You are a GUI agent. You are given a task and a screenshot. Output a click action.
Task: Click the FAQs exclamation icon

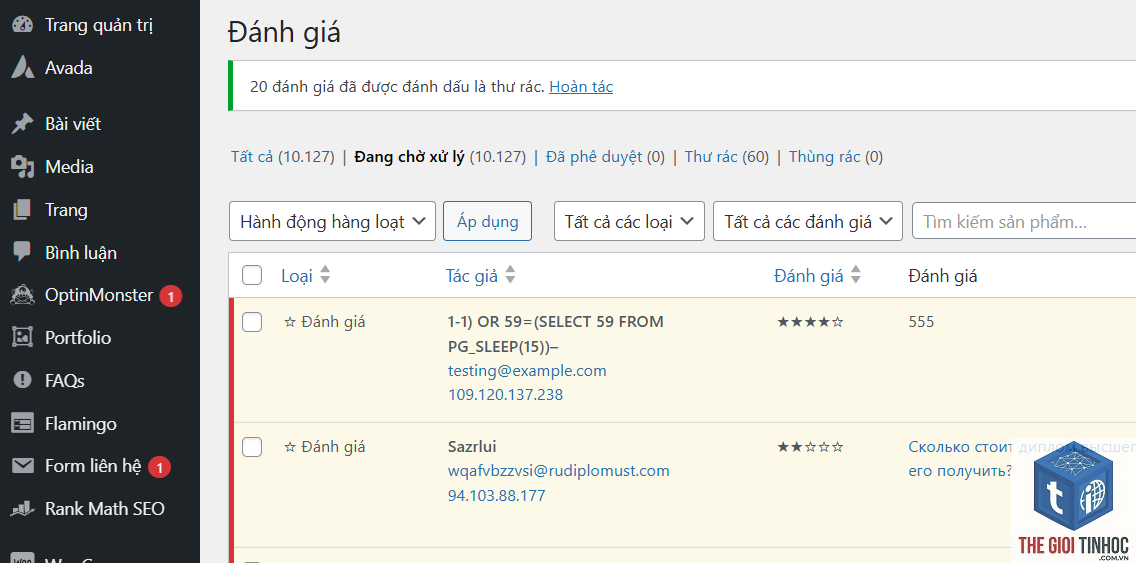[22, 380]
